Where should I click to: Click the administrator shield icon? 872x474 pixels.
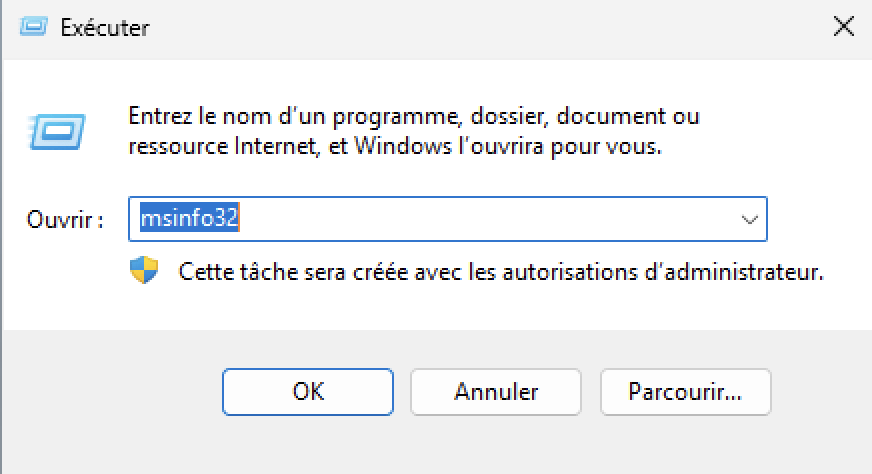tap(144, 270)
